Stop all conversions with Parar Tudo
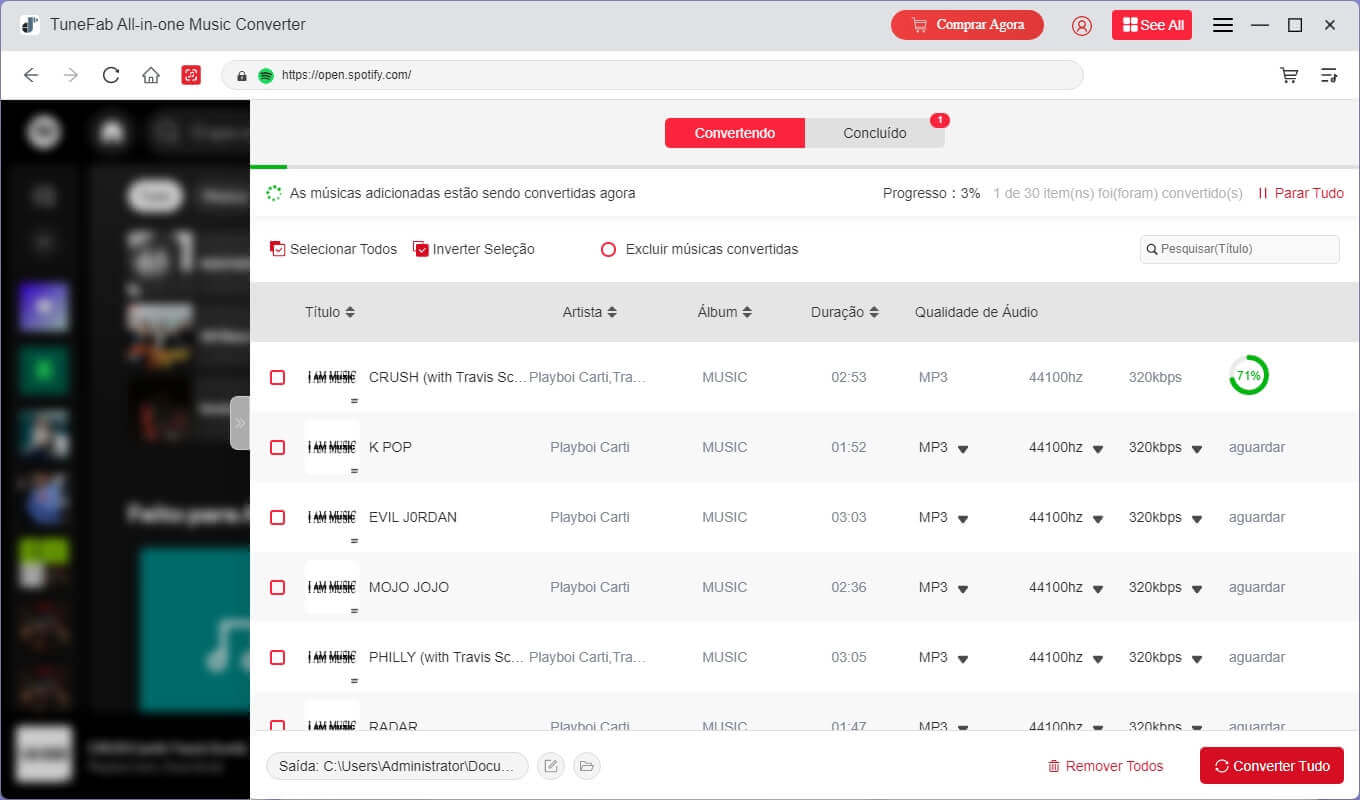Screen dimensions: 1360x800 [x=1301, y=193]
